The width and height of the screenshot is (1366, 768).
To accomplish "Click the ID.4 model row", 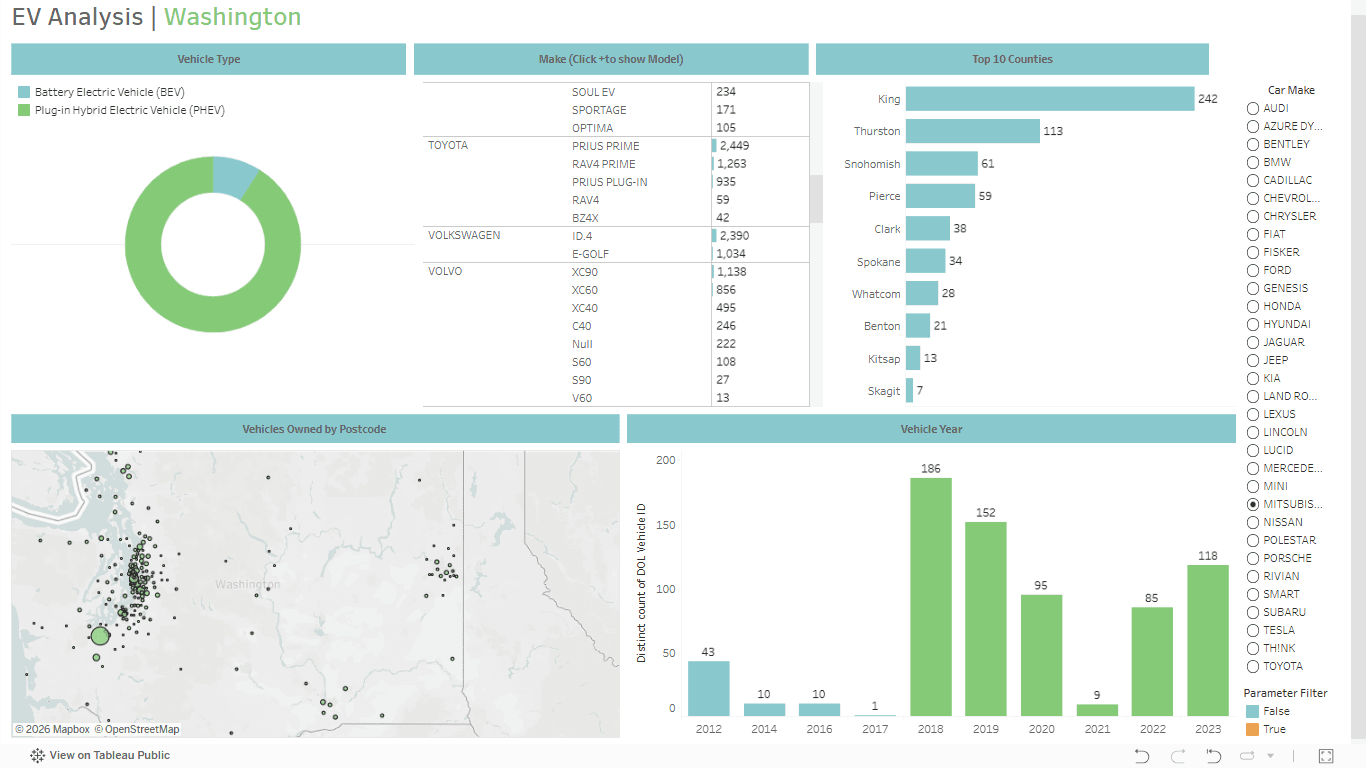I will pyautogui.click(x=582, y=236).
